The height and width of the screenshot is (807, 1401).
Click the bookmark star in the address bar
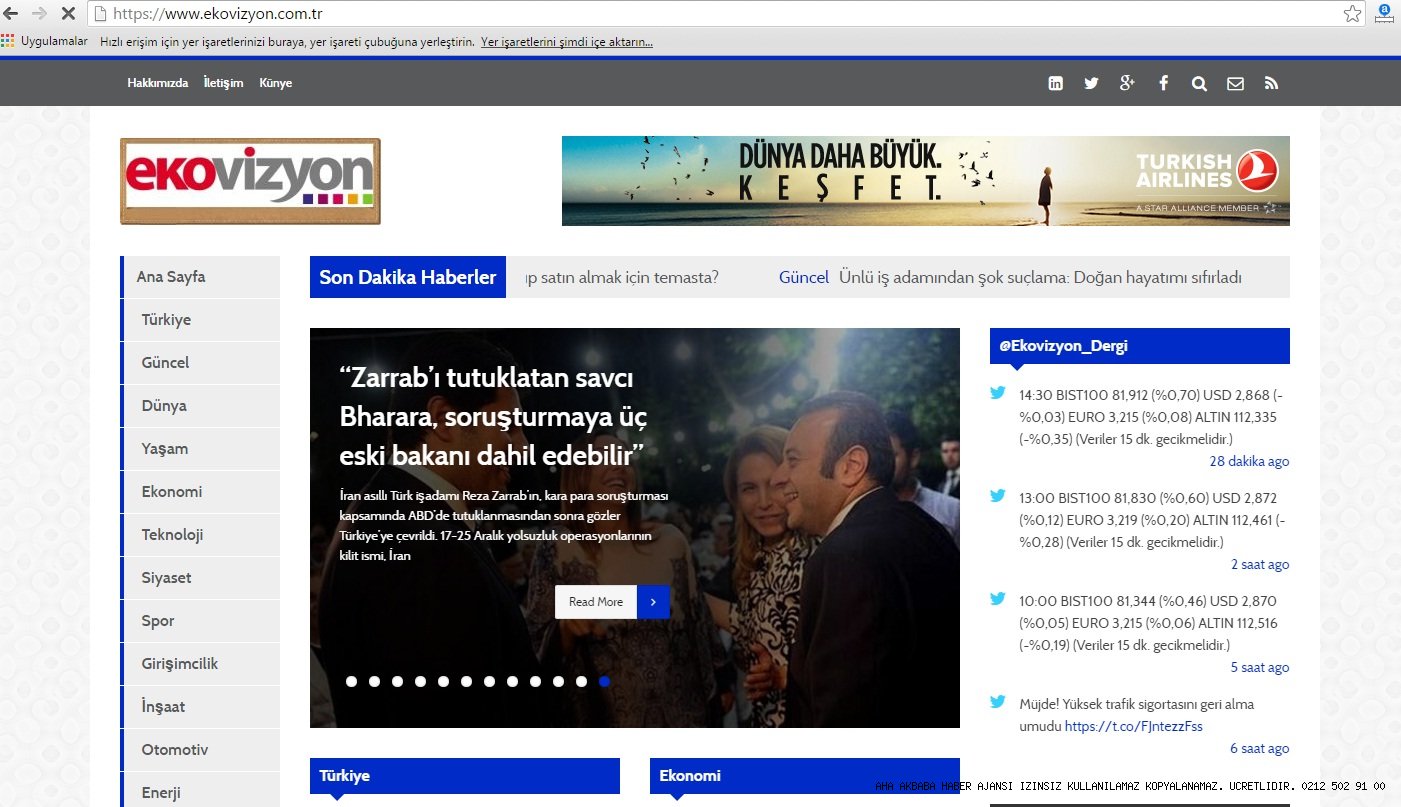[x=1352, y=14]
